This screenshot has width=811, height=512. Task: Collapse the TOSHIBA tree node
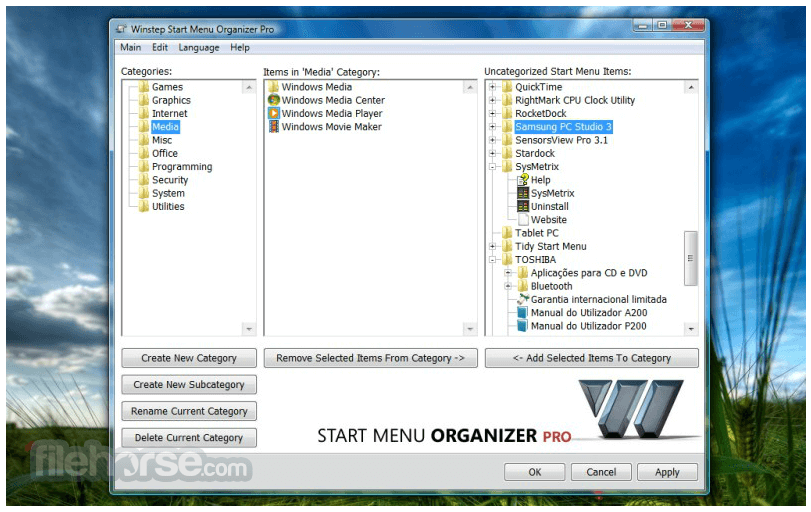[492, 260]
